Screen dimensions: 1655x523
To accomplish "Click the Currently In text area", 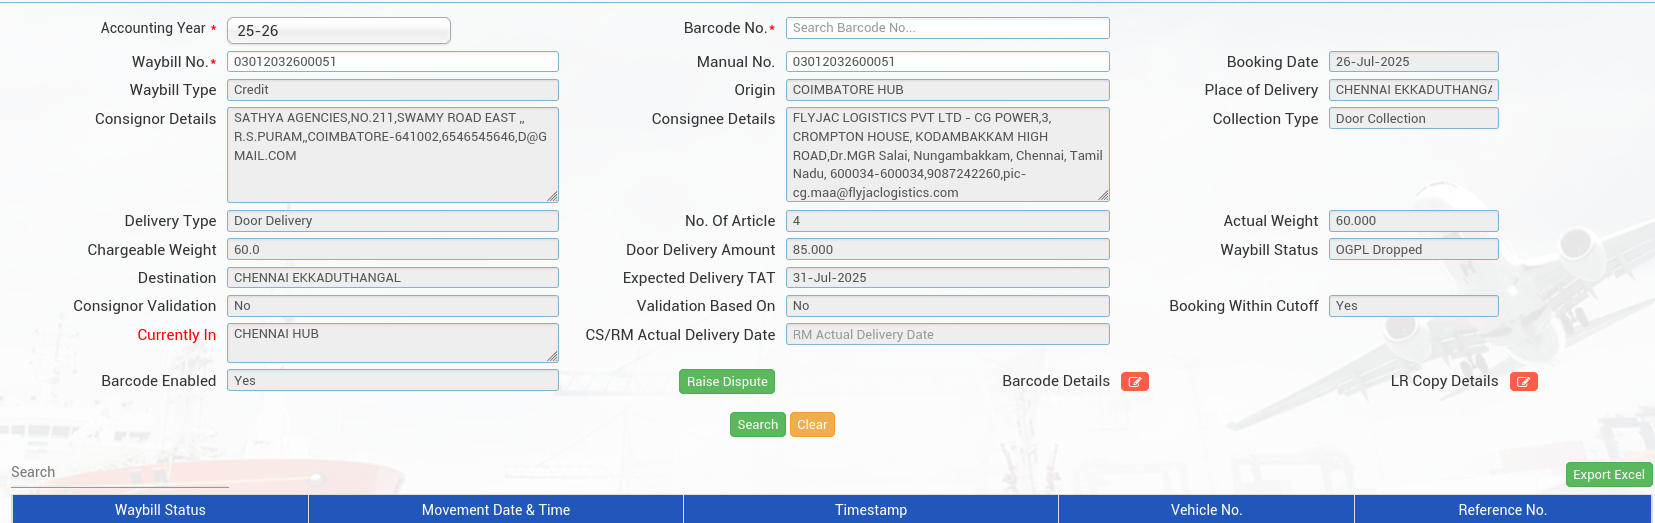I will click(393, 342).
